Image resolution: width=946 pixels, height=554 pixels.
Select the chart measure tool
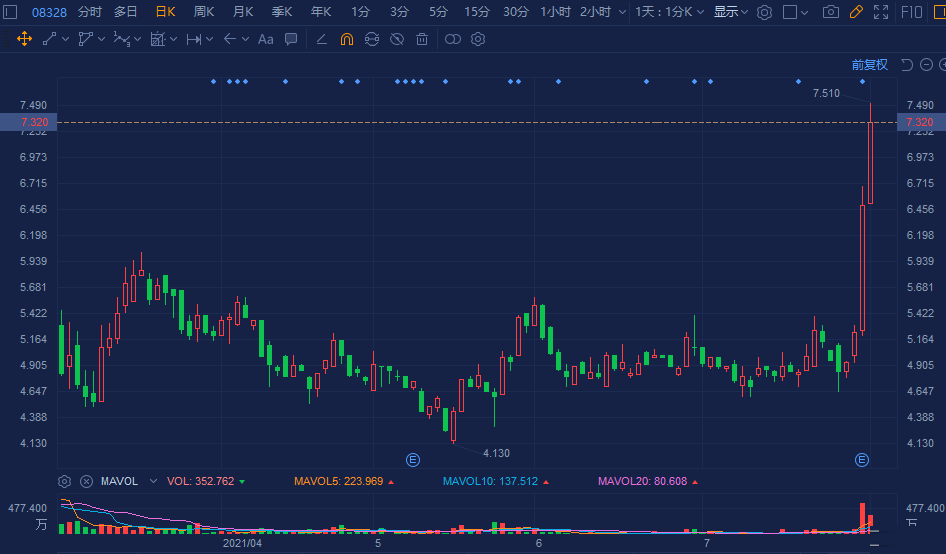tap(157, 39)
